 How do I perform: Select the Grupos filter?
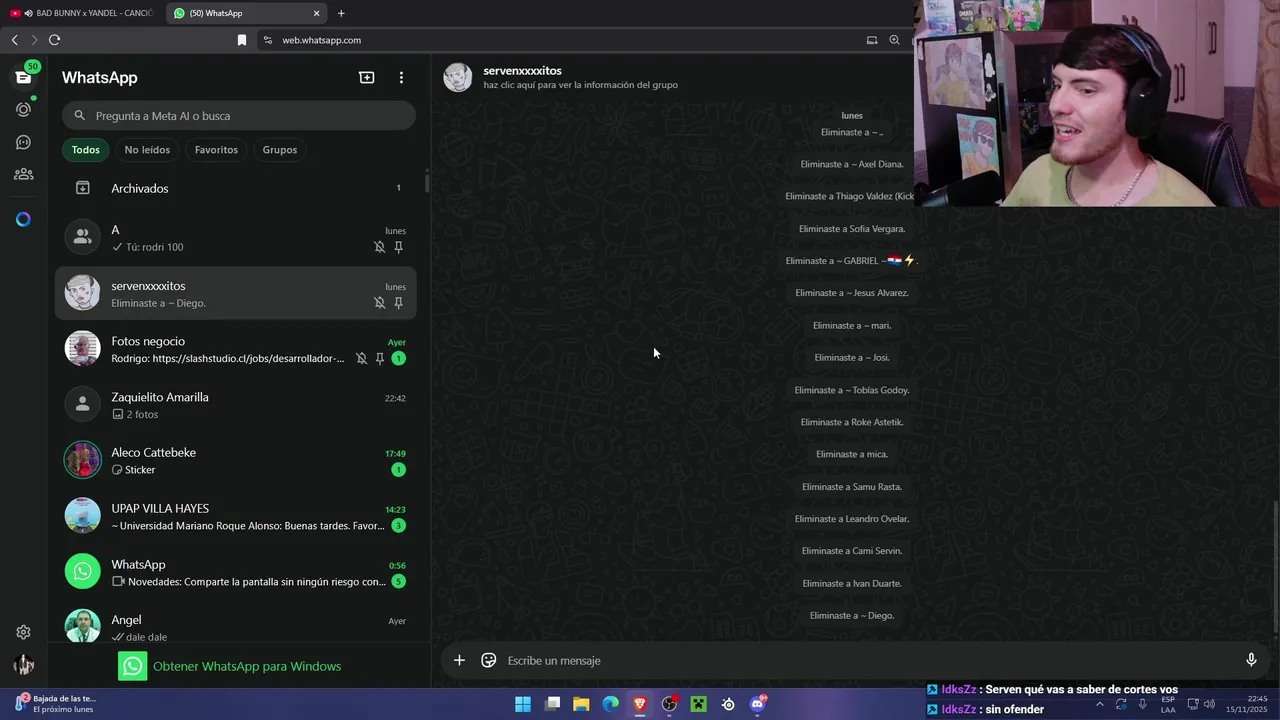[x=279, y=150]
